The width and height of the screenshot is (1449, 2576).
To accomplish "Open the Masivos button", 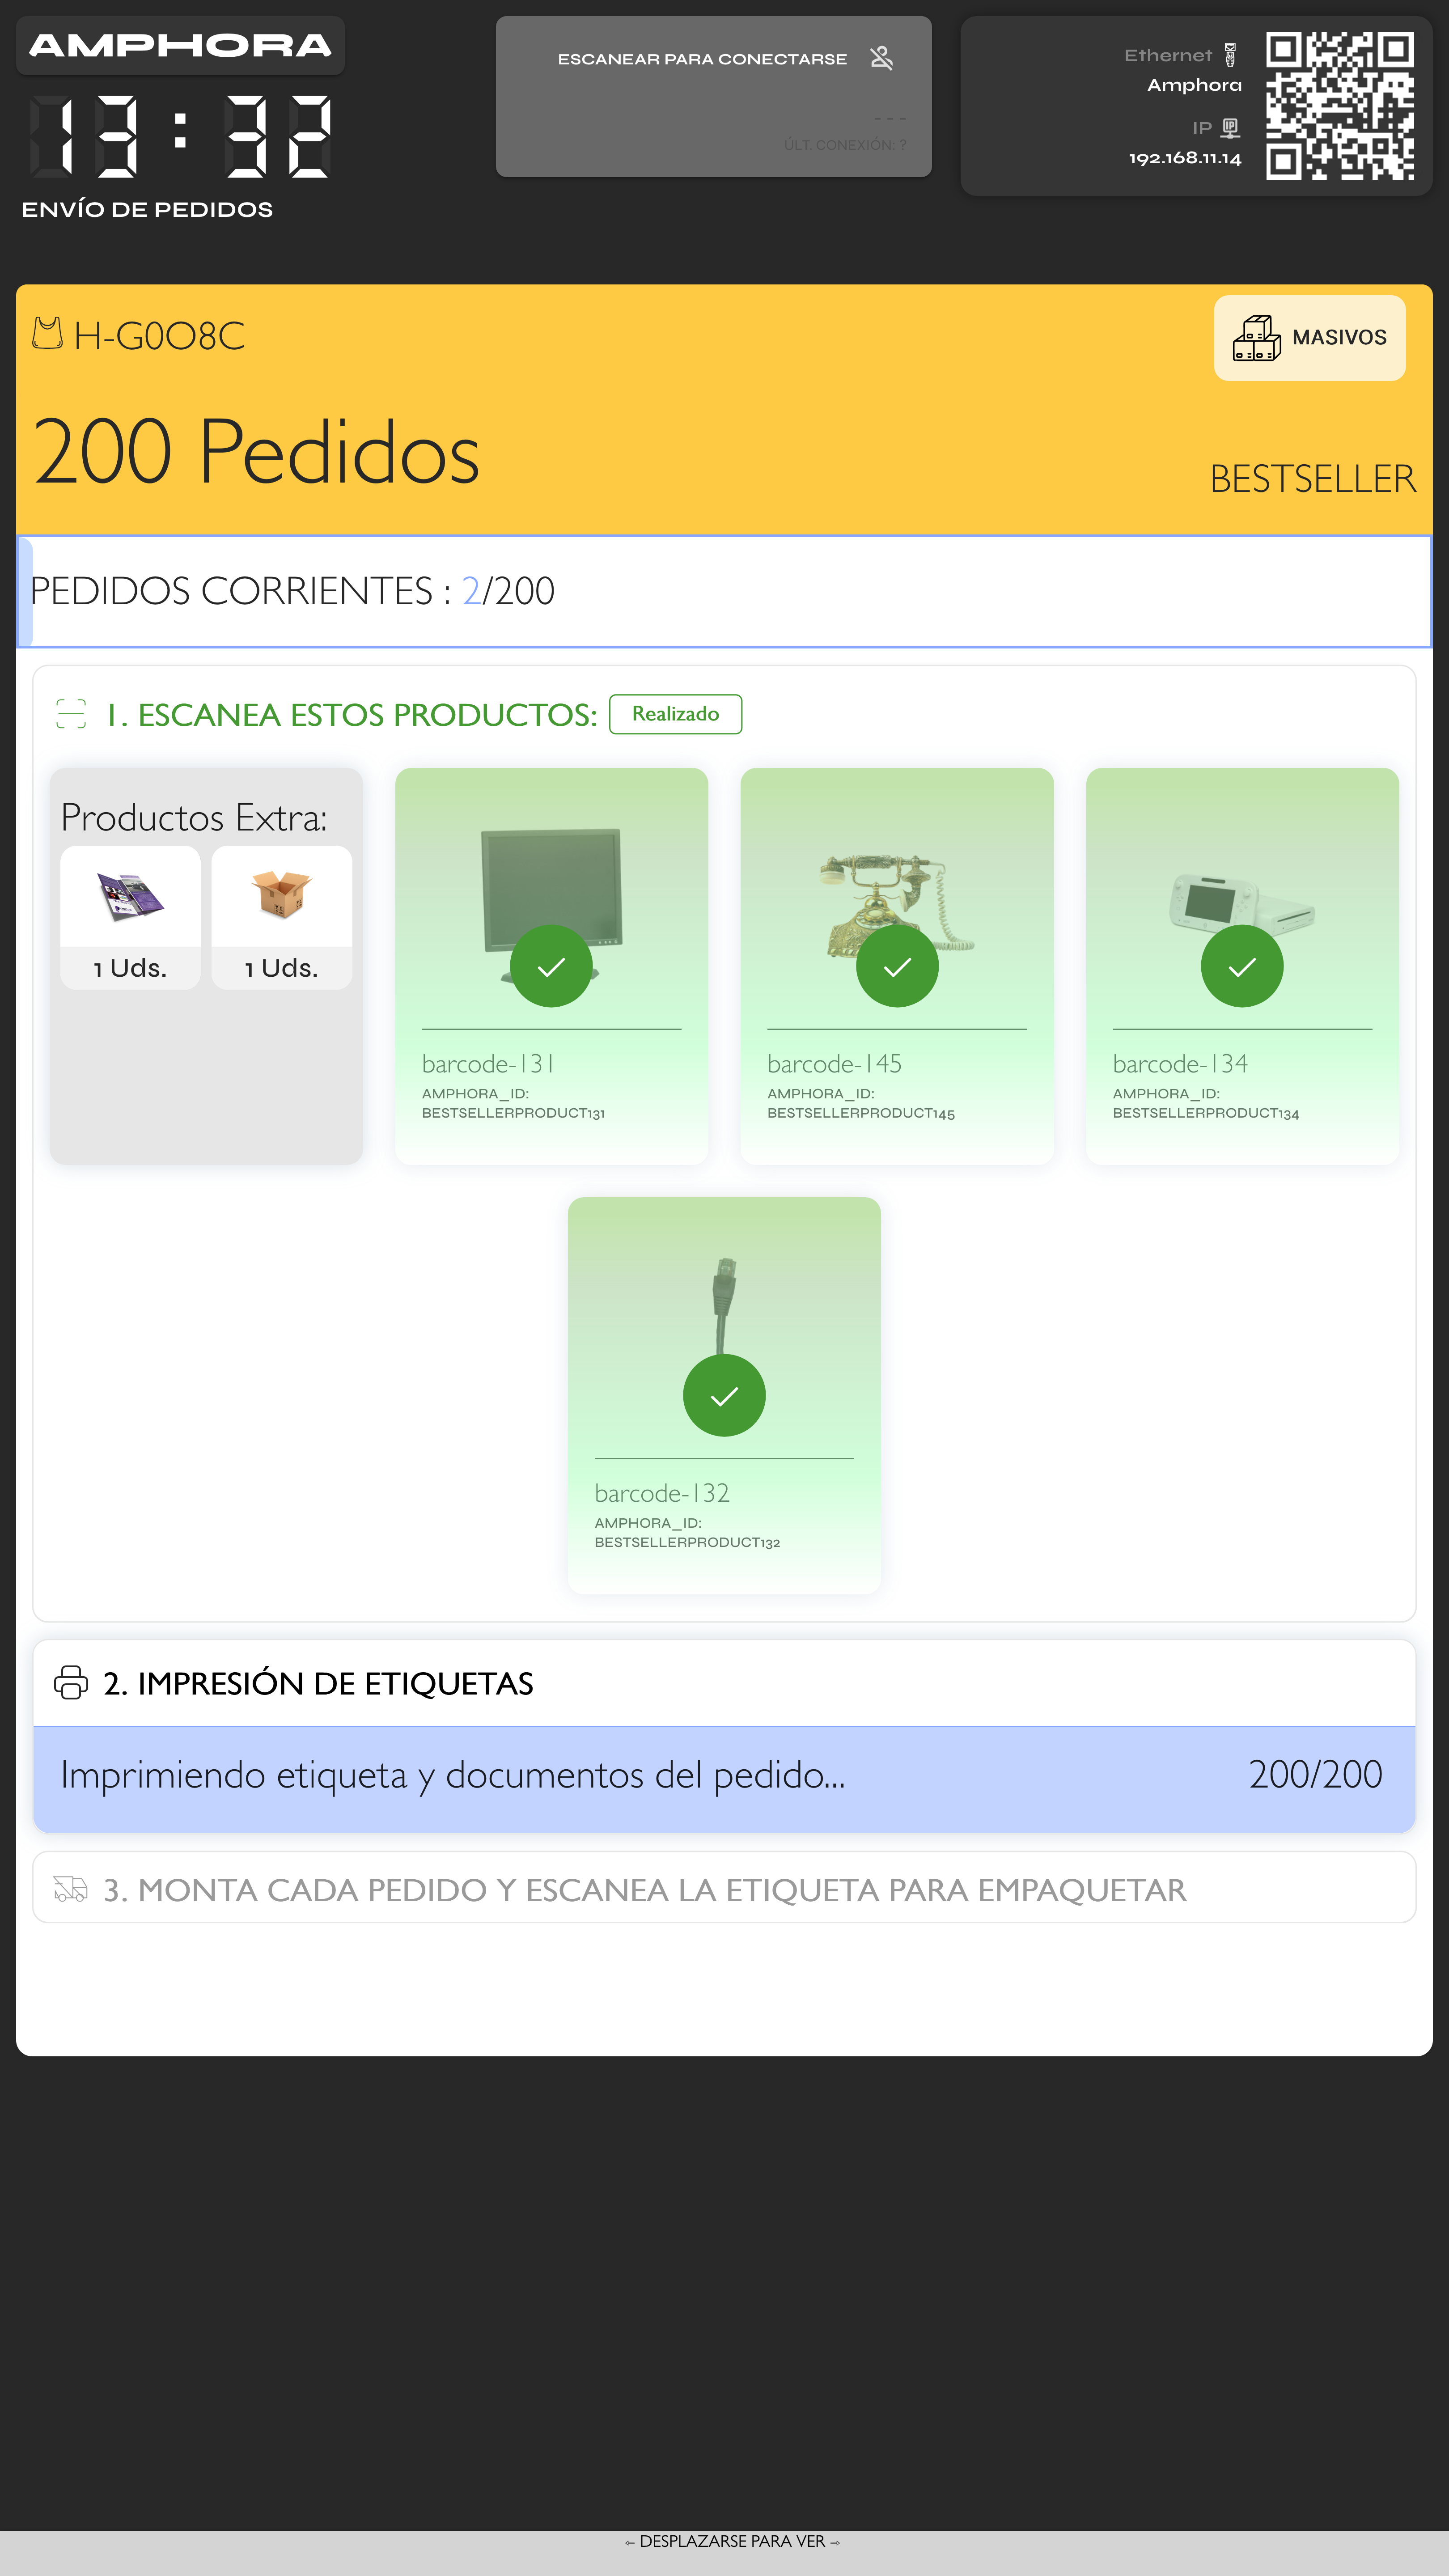I will 1309,338.
